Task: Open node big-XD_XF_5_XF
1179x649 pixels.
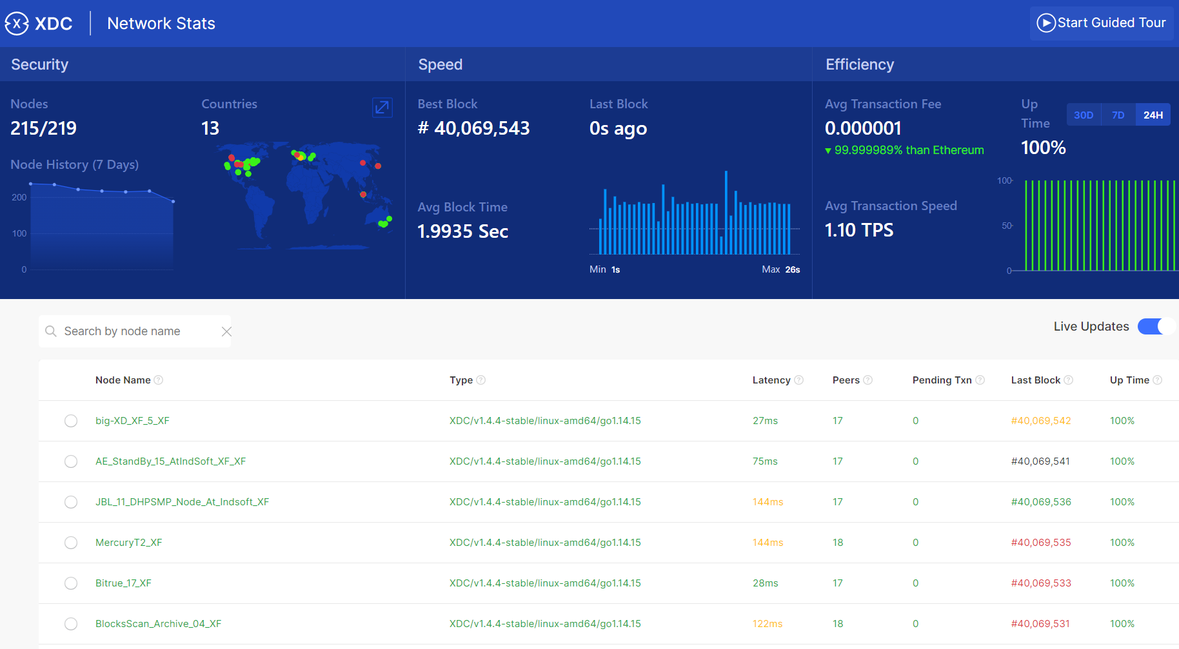Action: (132, 420)
